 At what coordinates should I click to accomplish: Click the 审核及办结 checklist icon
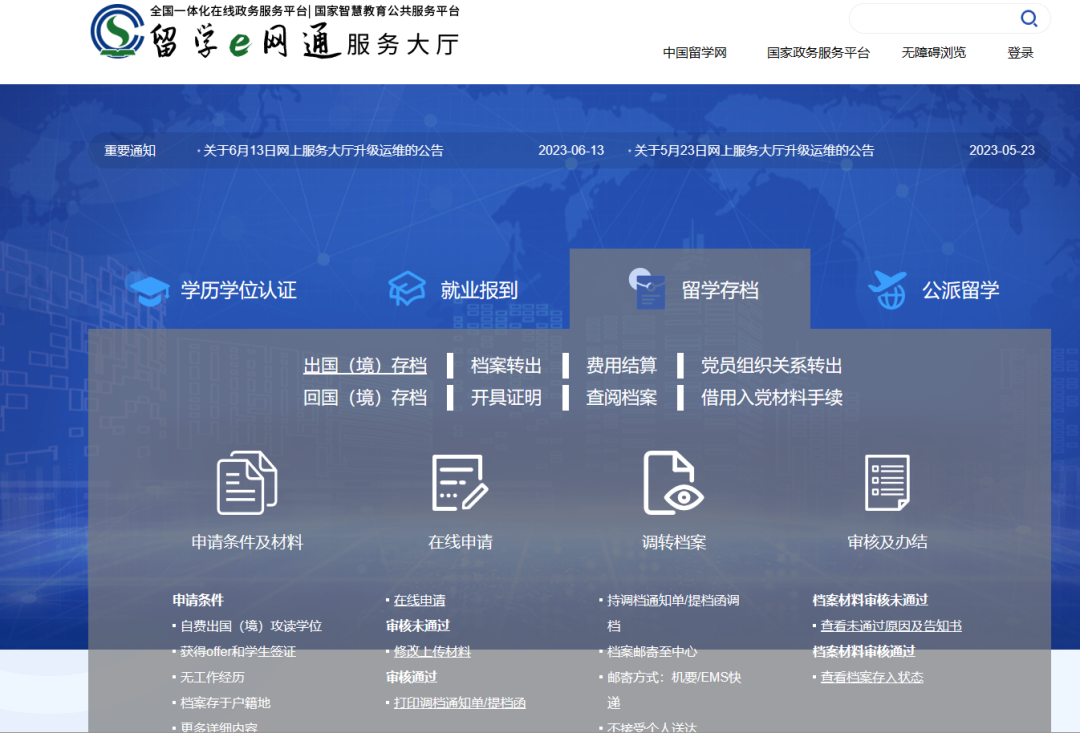[887, 483]
